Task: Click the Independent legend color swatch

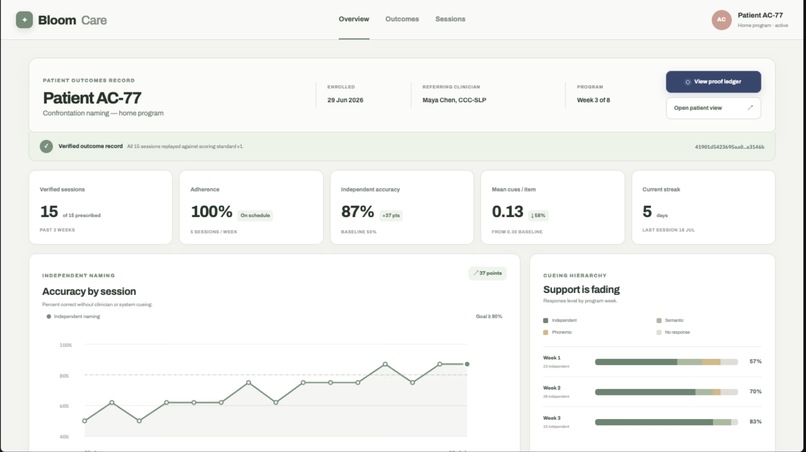Action: [545, 320]
